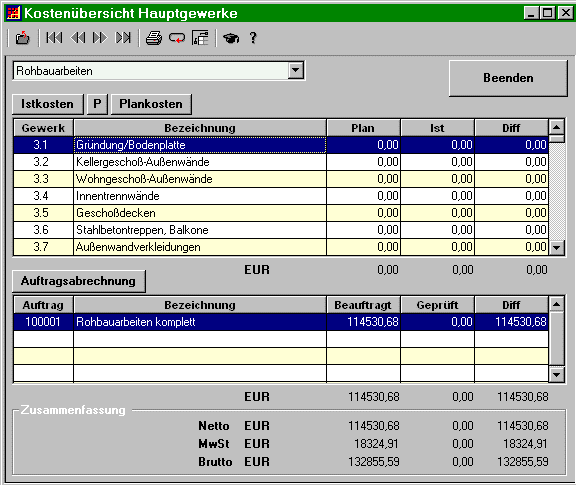Switch to Plankosten view

click(x=151, y=104)
